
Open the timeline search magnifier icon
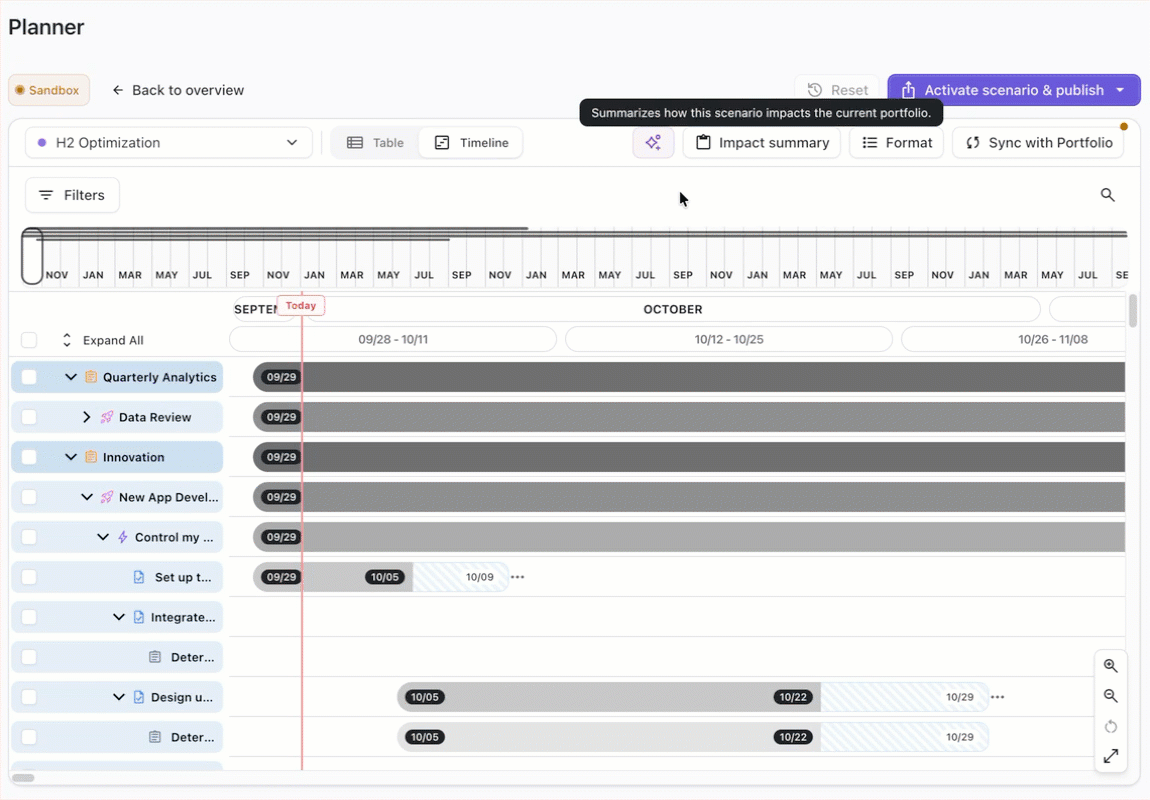1107,195
